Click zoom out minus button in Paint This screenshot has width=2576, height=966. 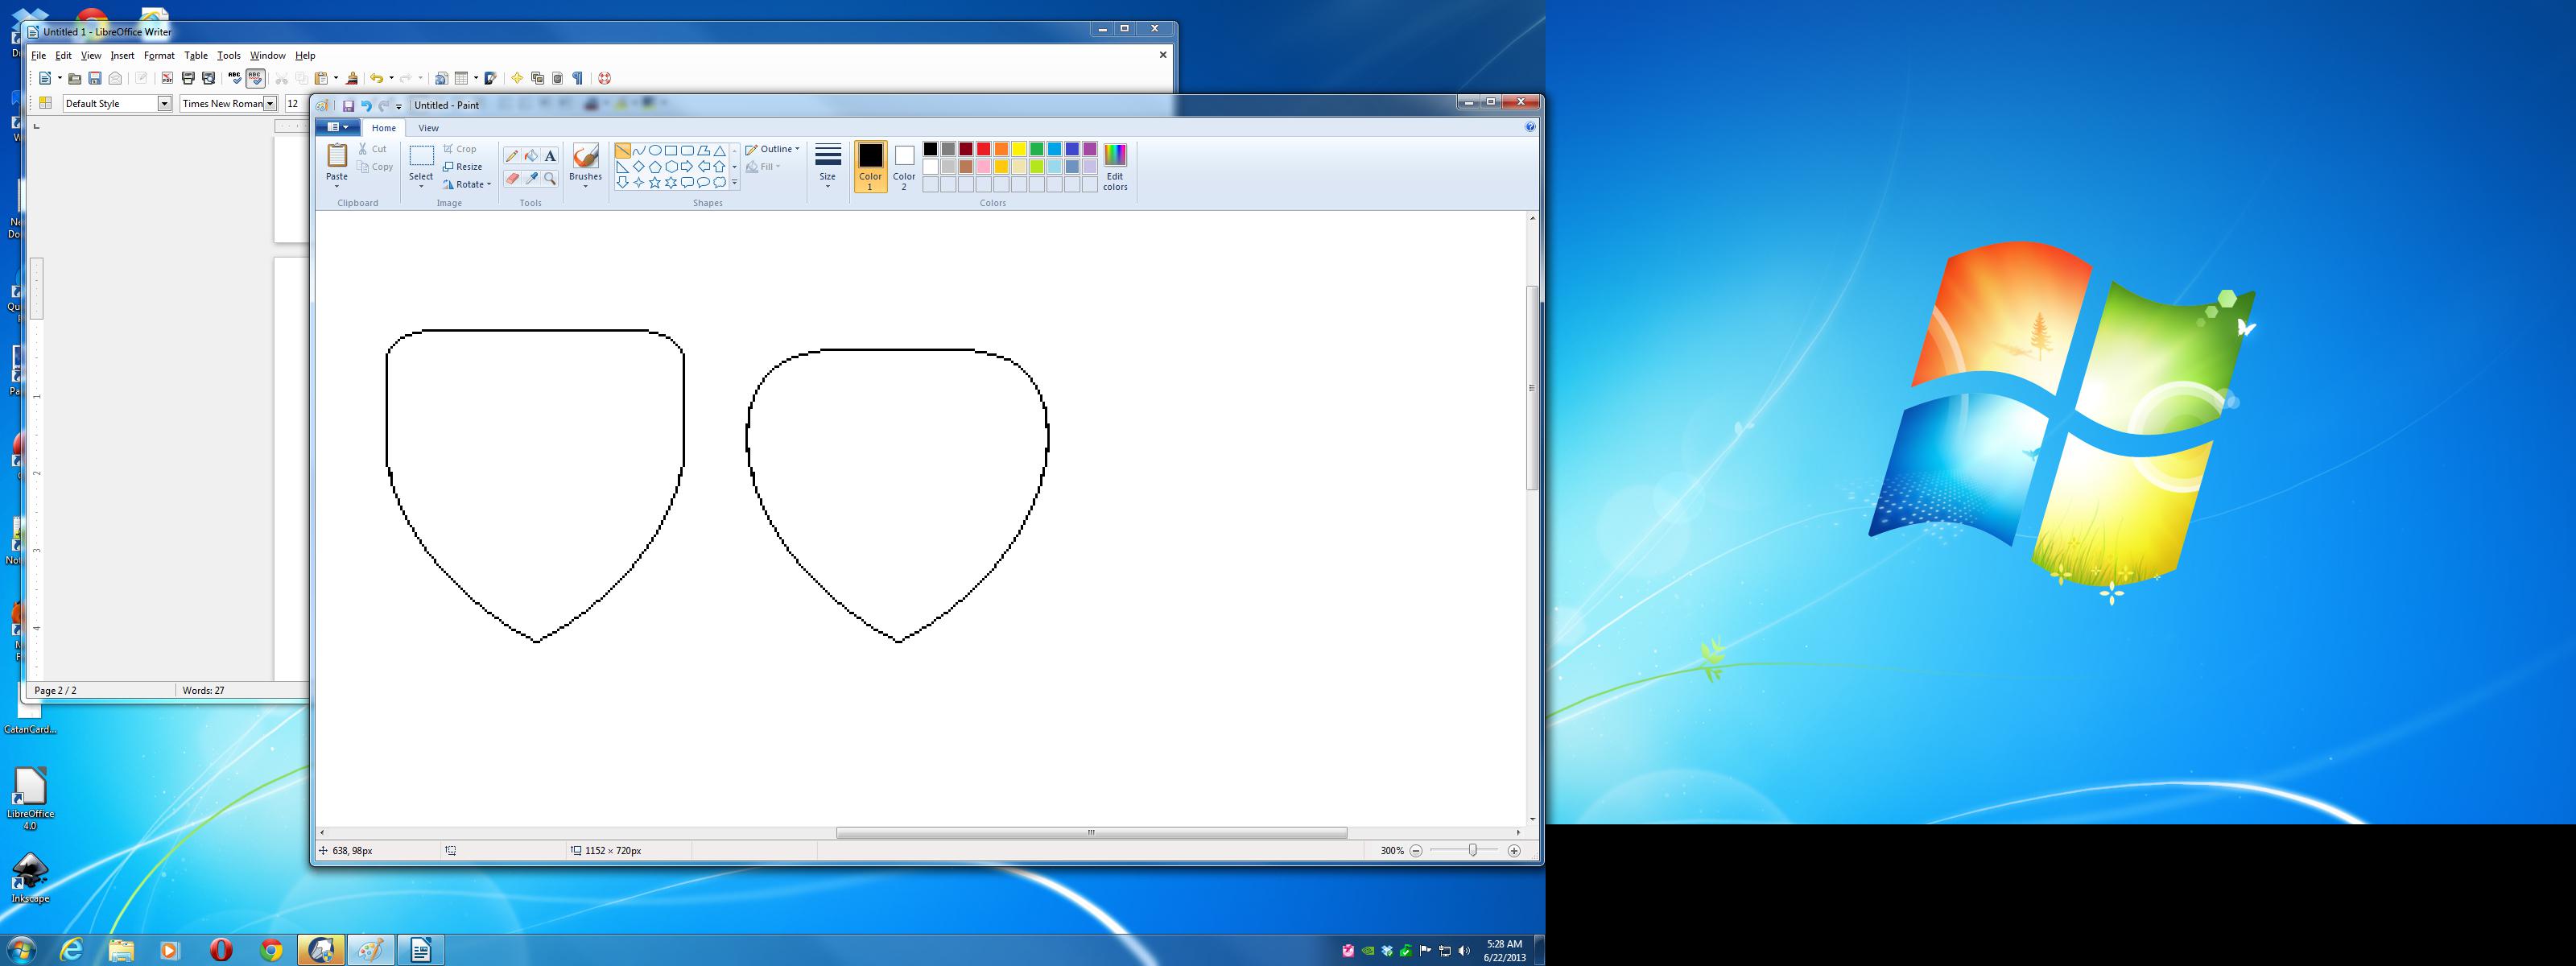(x=1416, y=851)
